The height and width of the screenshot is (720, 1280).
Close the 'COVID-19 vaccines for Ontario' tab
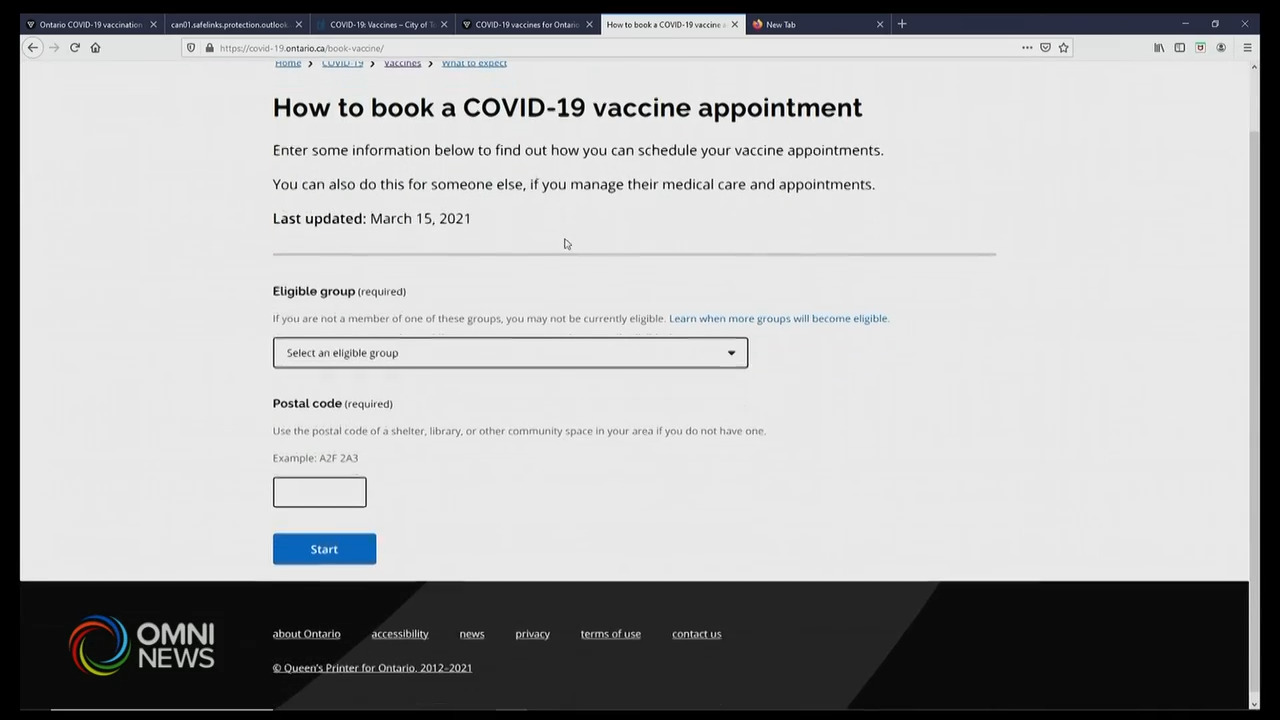tap(589, 24)
